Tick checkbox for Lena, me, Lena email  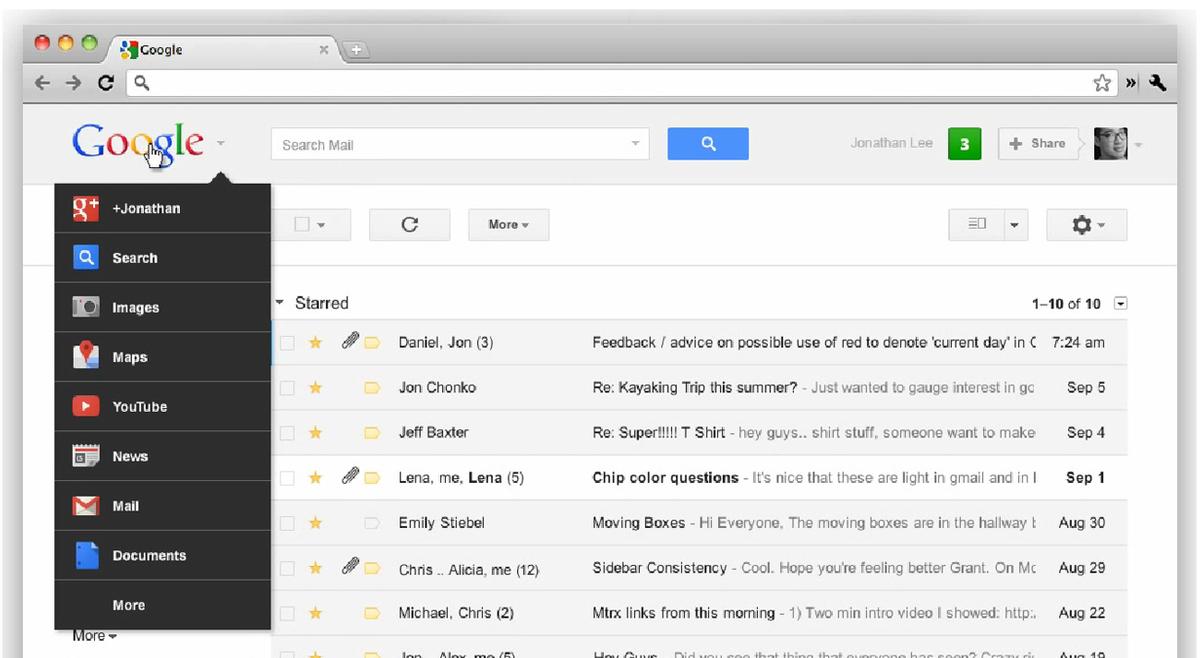pos(287,478)
